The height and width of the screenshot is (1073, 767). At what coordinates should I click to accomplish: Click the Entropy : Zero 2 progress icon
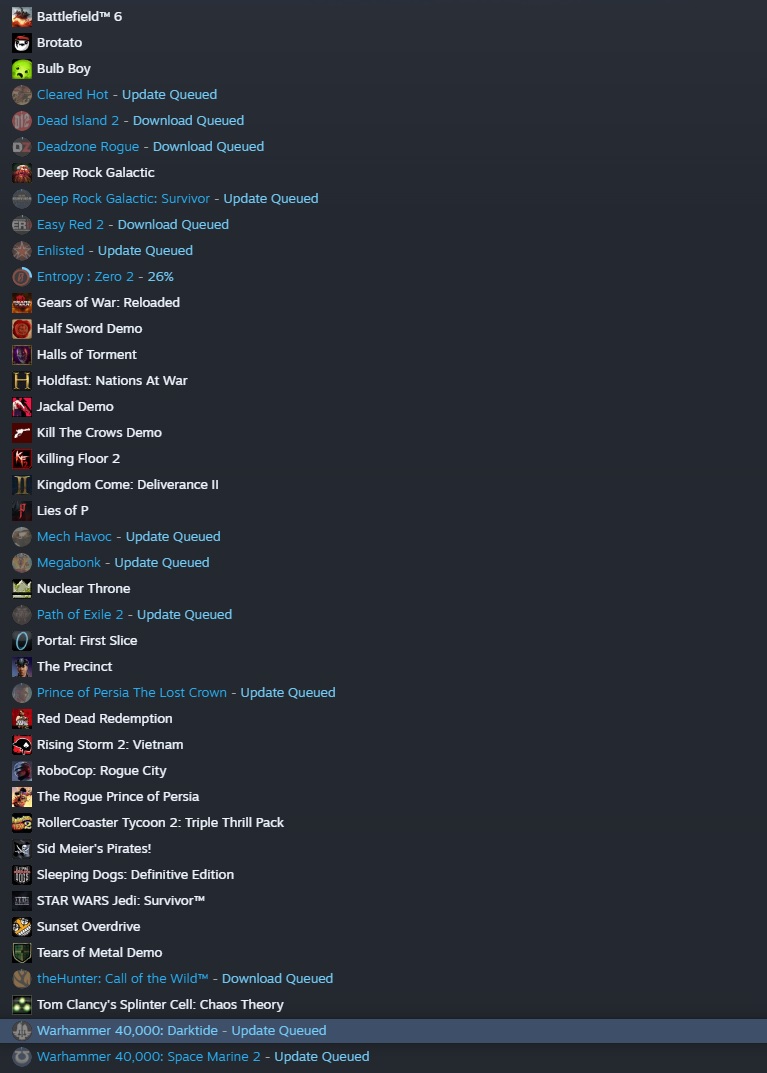coord(22,276)
